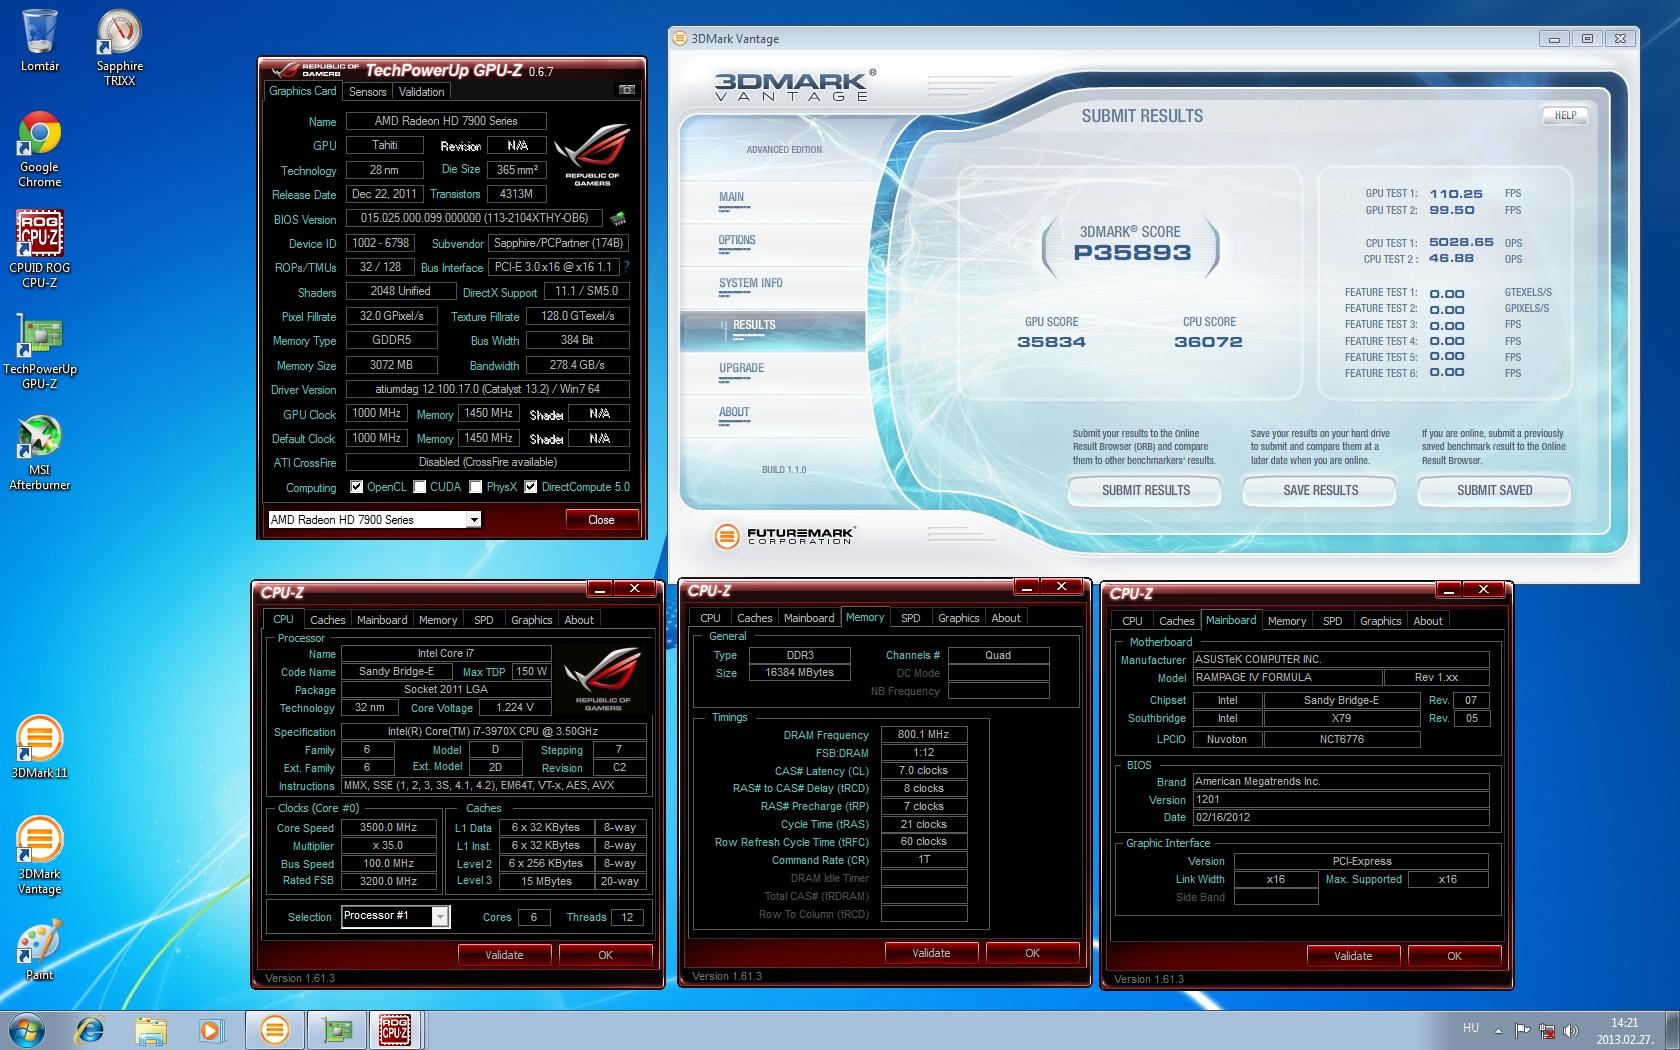Switch to ROG CPU-Z taskbar button
The height and width of the screenshot is (1050, 1680).
click(396, 1029)
